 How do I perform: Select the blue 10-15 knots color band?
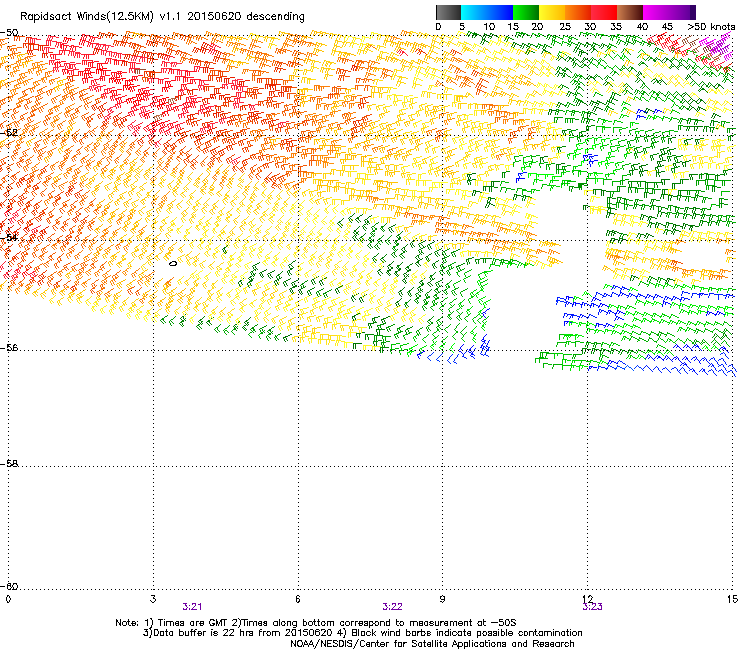tap(500, 12)
